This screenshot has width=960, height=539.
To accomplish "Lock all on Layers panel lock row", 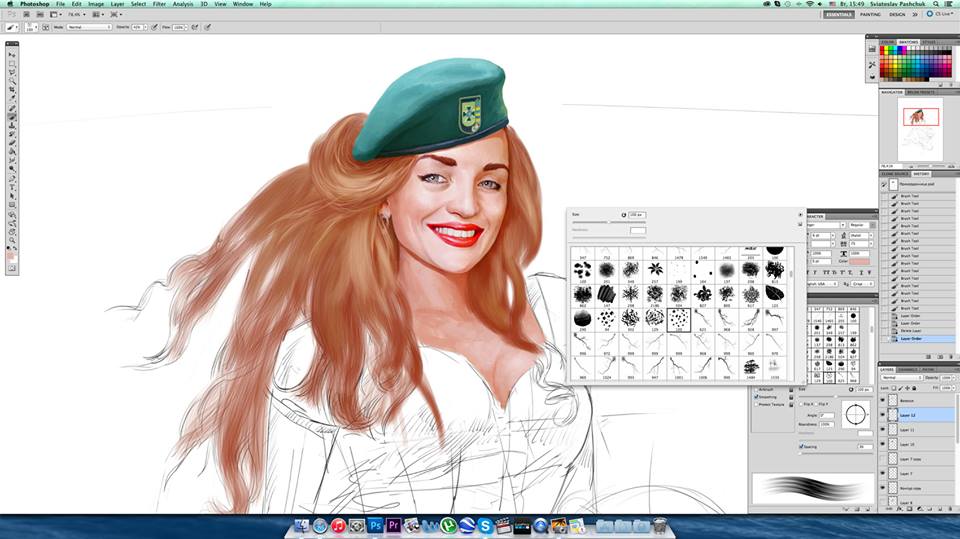I will click(915, 388).
